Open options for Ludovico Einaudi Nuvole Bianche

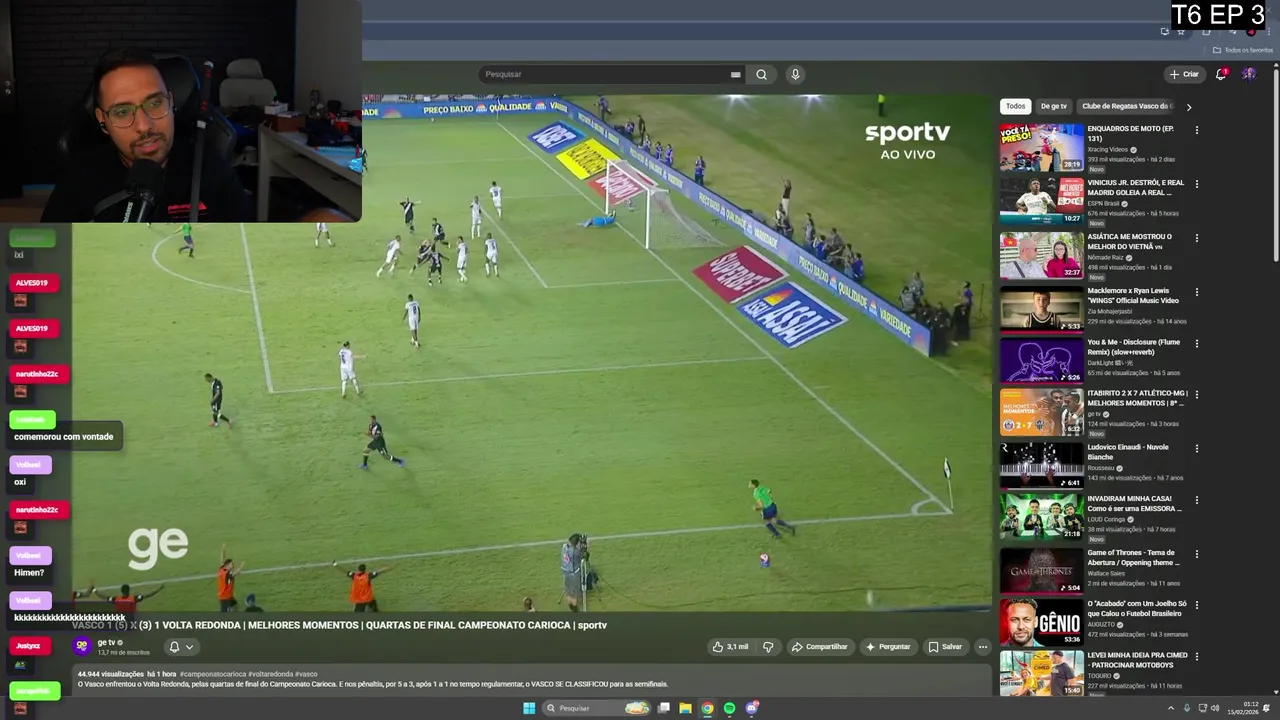(x=1196, y=448)
